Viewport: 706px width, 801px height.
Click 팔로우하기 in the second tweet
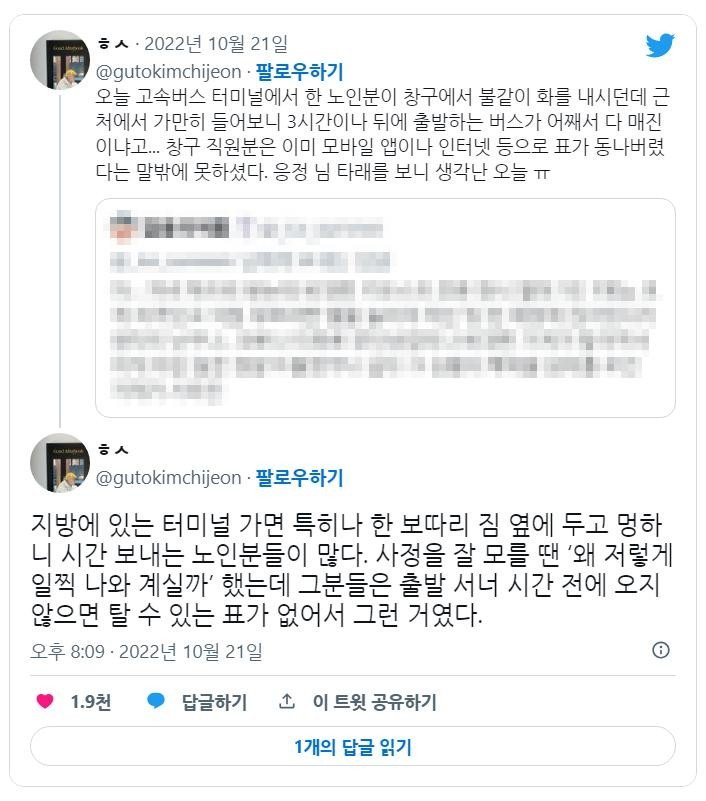click(x=299, y=478)
